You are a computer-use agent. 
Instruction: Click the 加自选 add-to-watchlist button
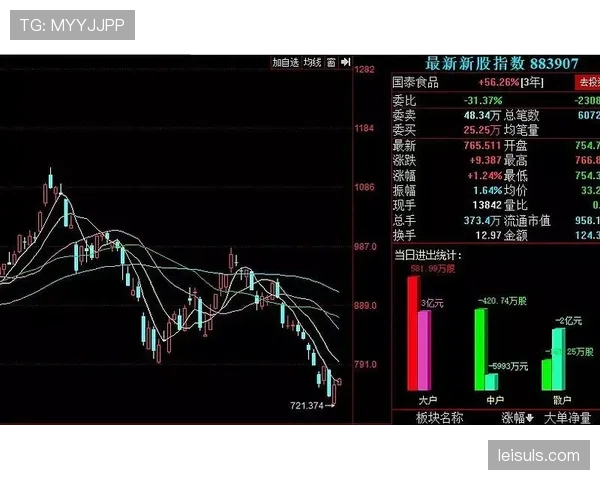[x=286, y=63]
